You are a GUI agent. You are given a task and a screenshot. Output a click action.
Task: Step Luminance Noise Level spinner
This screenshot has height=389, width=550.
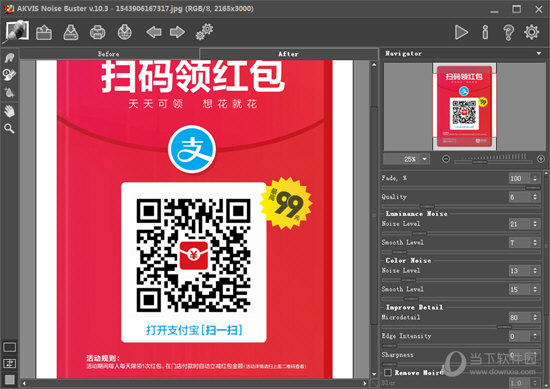point(535,224)
